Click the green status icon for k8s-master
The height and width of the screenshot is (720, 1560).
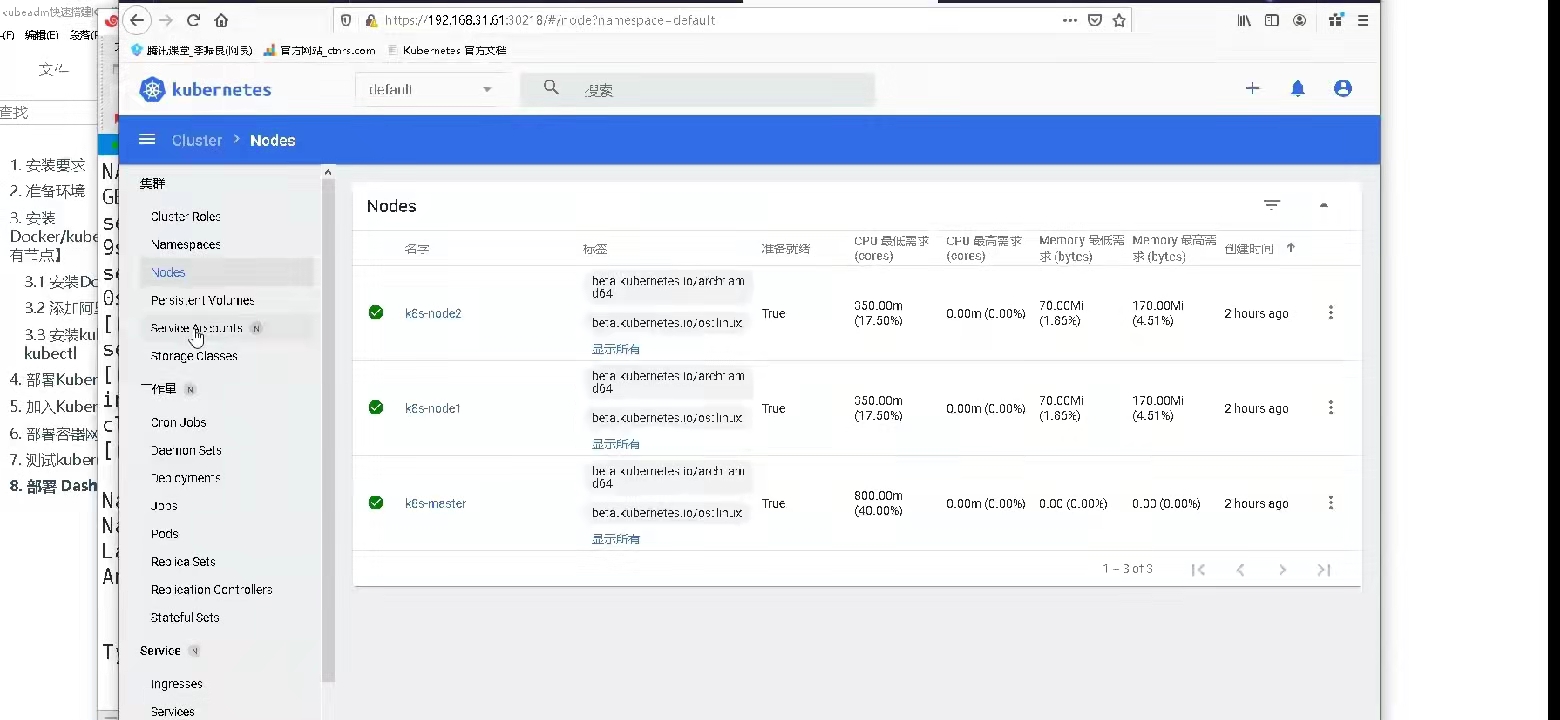click(376, 503)
